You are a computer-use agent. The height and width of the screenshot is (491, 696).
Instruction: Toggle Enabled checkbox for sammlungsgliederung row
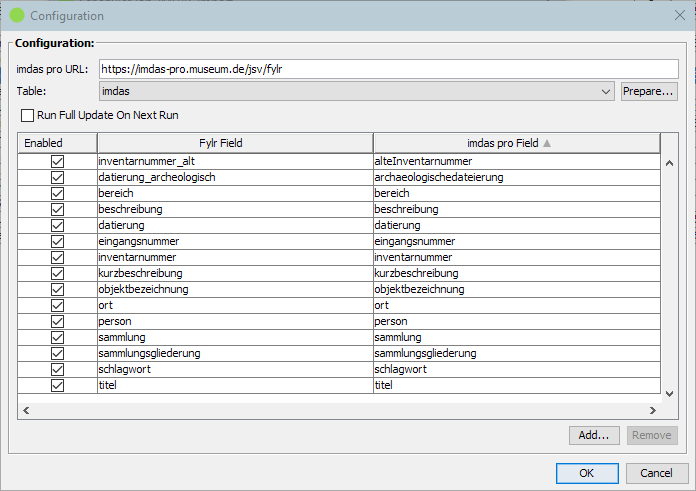(57, 353)
